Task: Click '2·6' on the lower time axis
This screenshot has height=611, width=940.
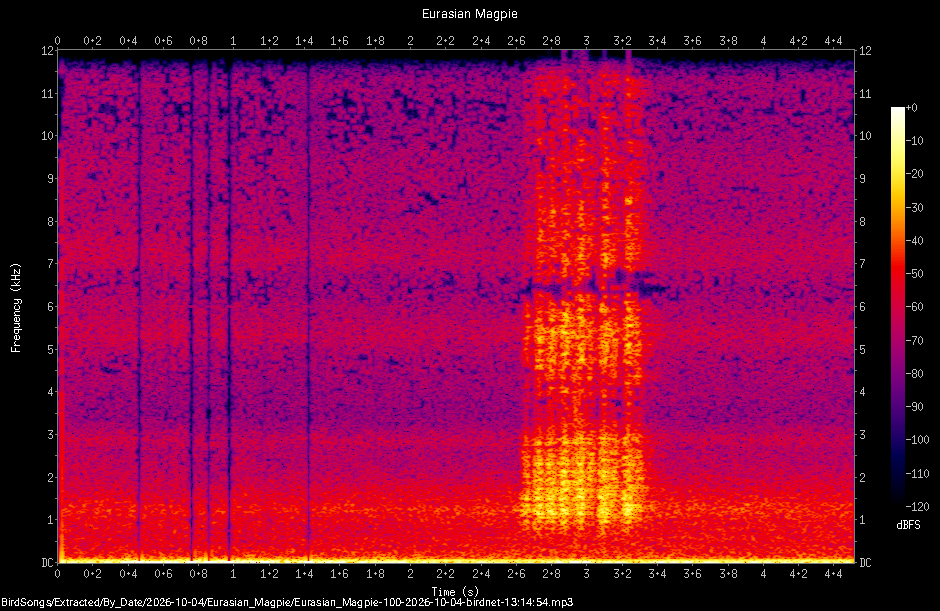Action: coord(516,574)
